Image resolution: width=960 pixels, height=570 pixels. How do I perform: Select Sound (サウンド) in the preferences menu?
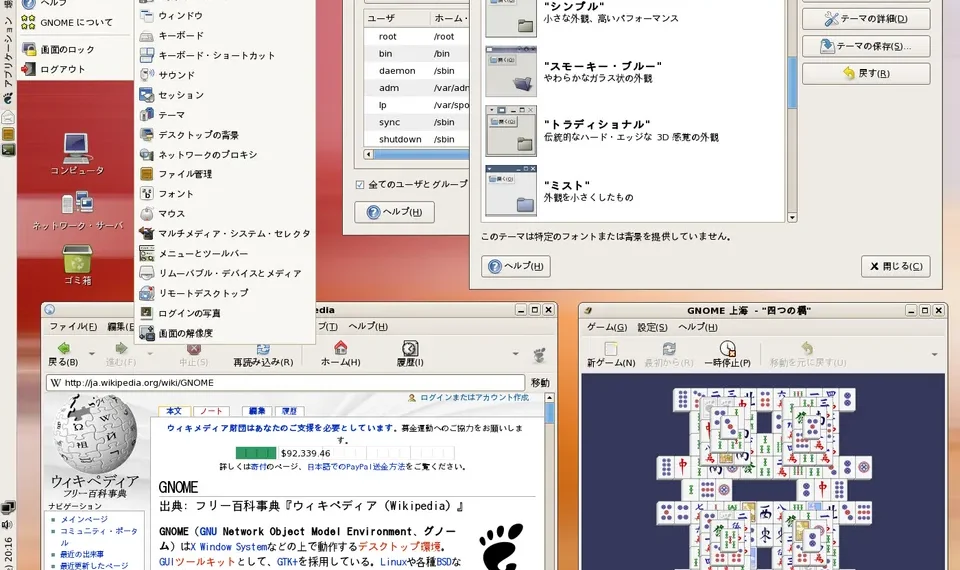(176, 75)
